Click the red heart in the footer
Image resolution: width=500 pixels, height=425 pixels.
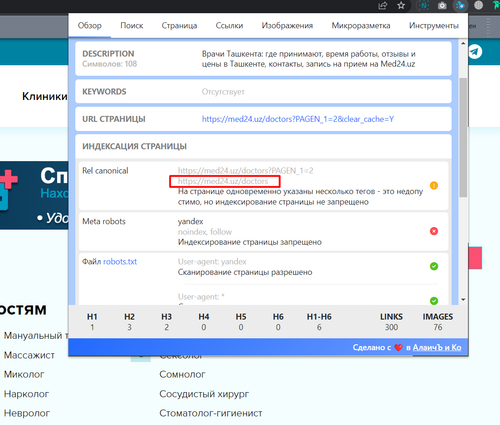click(398, 348)
